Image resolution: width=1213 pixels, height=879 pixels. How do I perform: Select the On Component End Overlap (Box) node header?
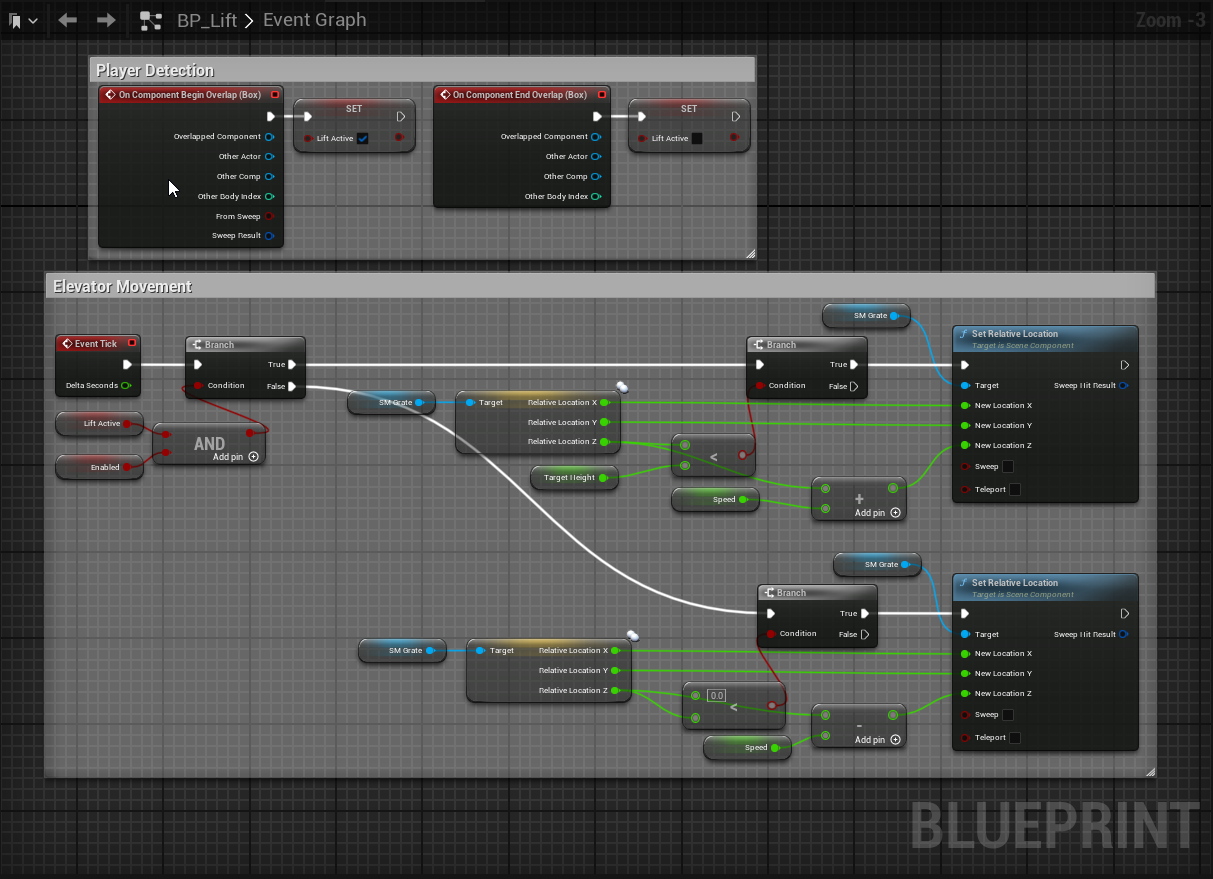click(520, 95)
